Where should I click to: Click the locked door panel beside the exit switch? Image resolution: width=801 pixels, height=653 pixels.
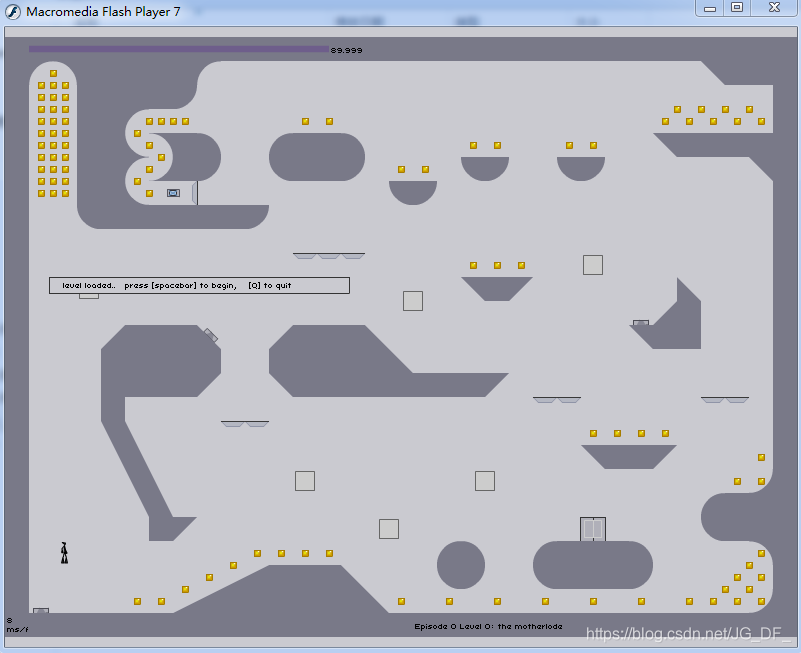click(x=195, y=193)
